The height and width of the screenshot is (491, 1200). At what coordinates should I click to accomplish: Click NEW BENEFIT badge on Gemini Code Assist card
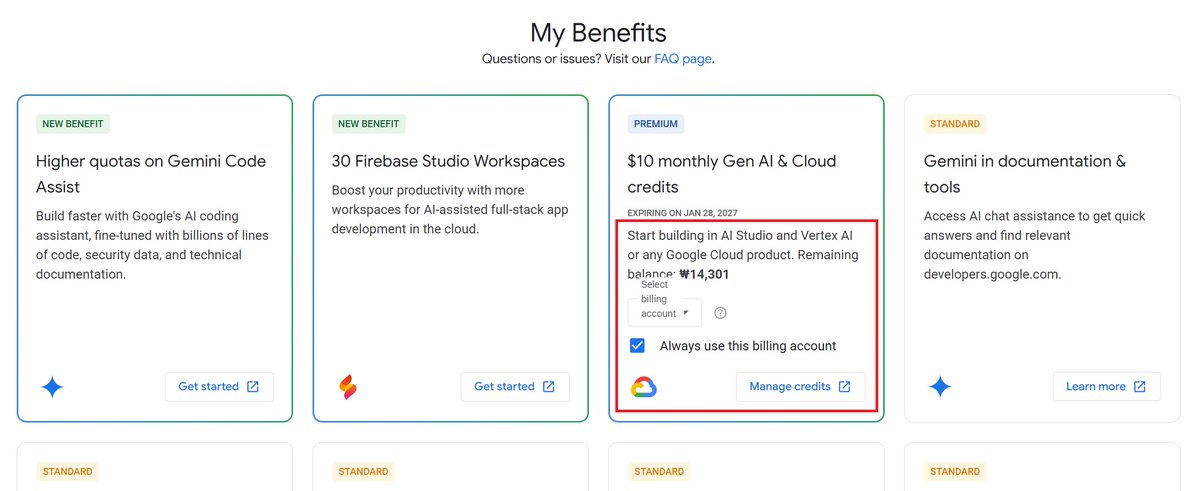coord(72,124)
